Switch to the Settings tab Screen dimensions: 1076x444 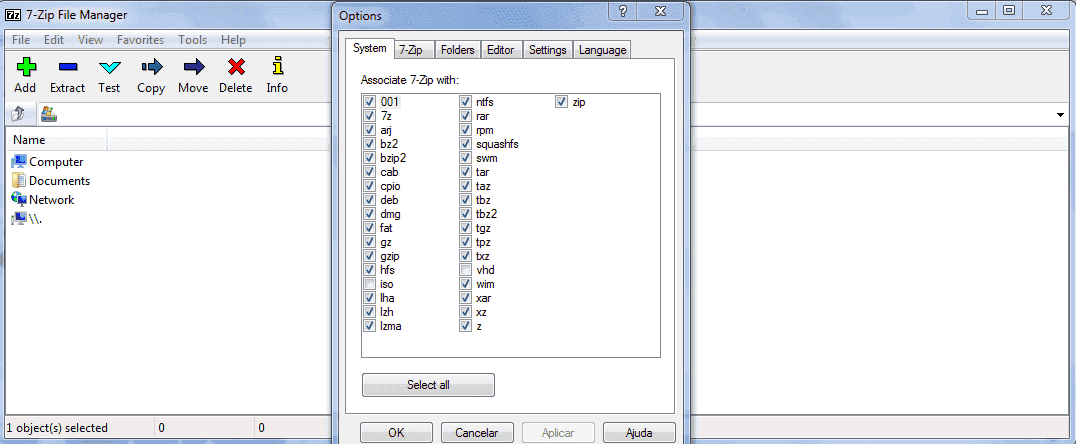[548, 49]
